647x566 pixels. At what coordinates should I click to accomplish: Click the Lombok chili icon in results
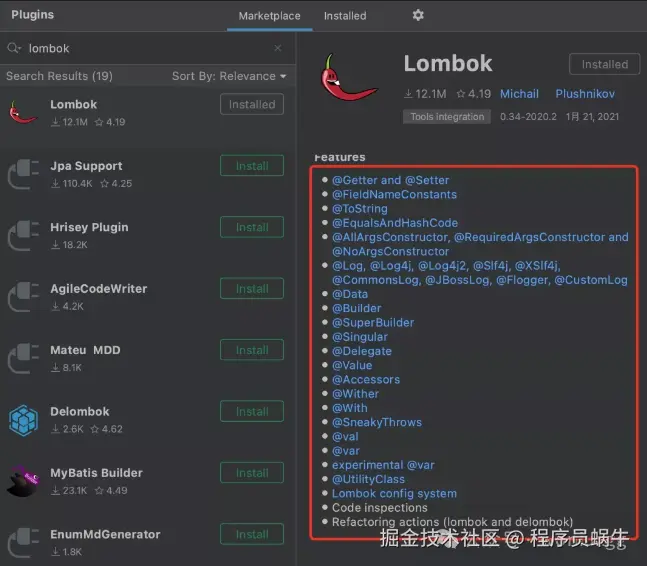click(x=23, y=112)
